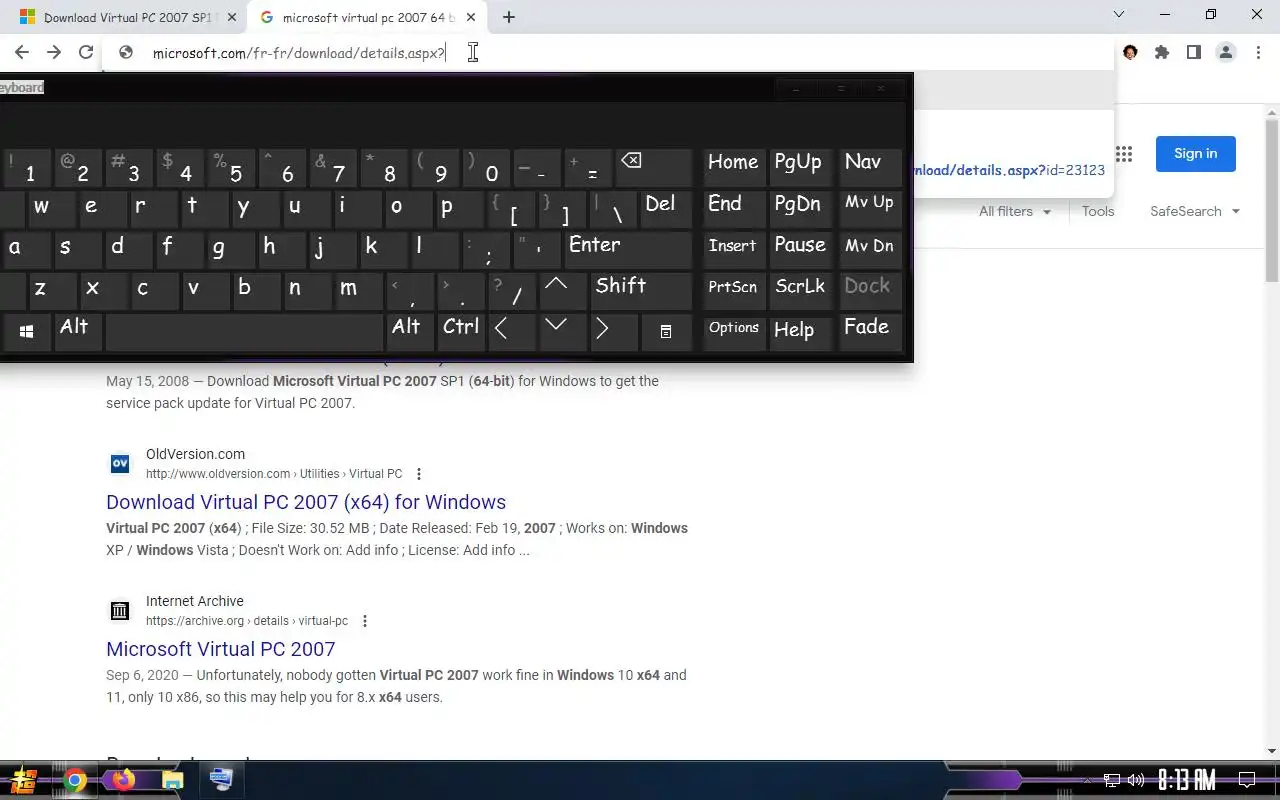Switch to microsoft virtual pc 2007 64 tab

point(366,17)
